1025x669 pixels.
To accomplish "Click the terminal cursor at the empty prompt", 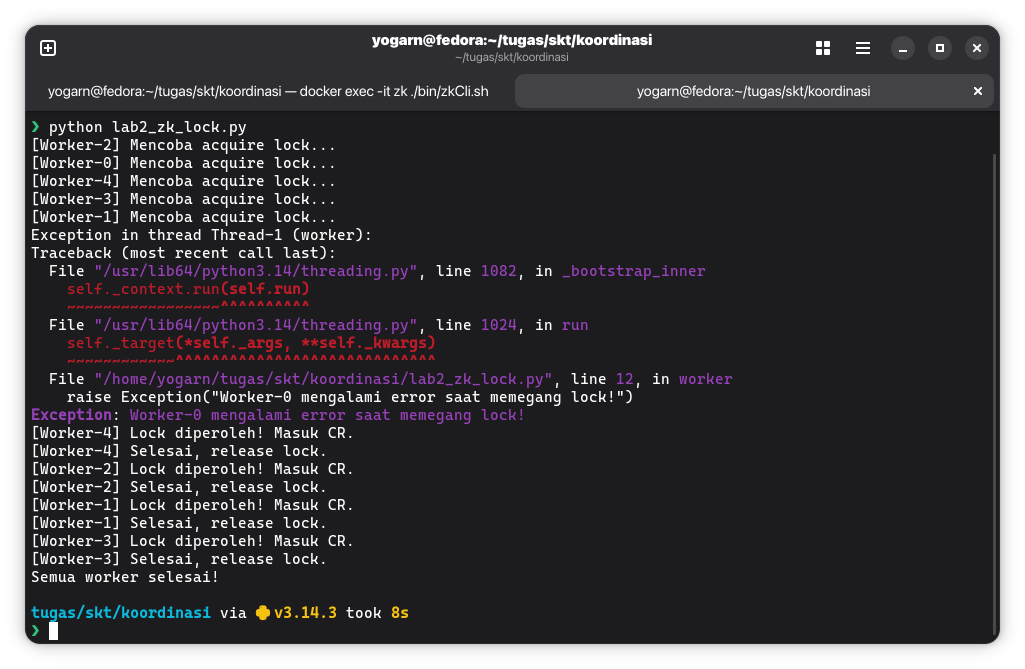I will [x=54, y=631].
